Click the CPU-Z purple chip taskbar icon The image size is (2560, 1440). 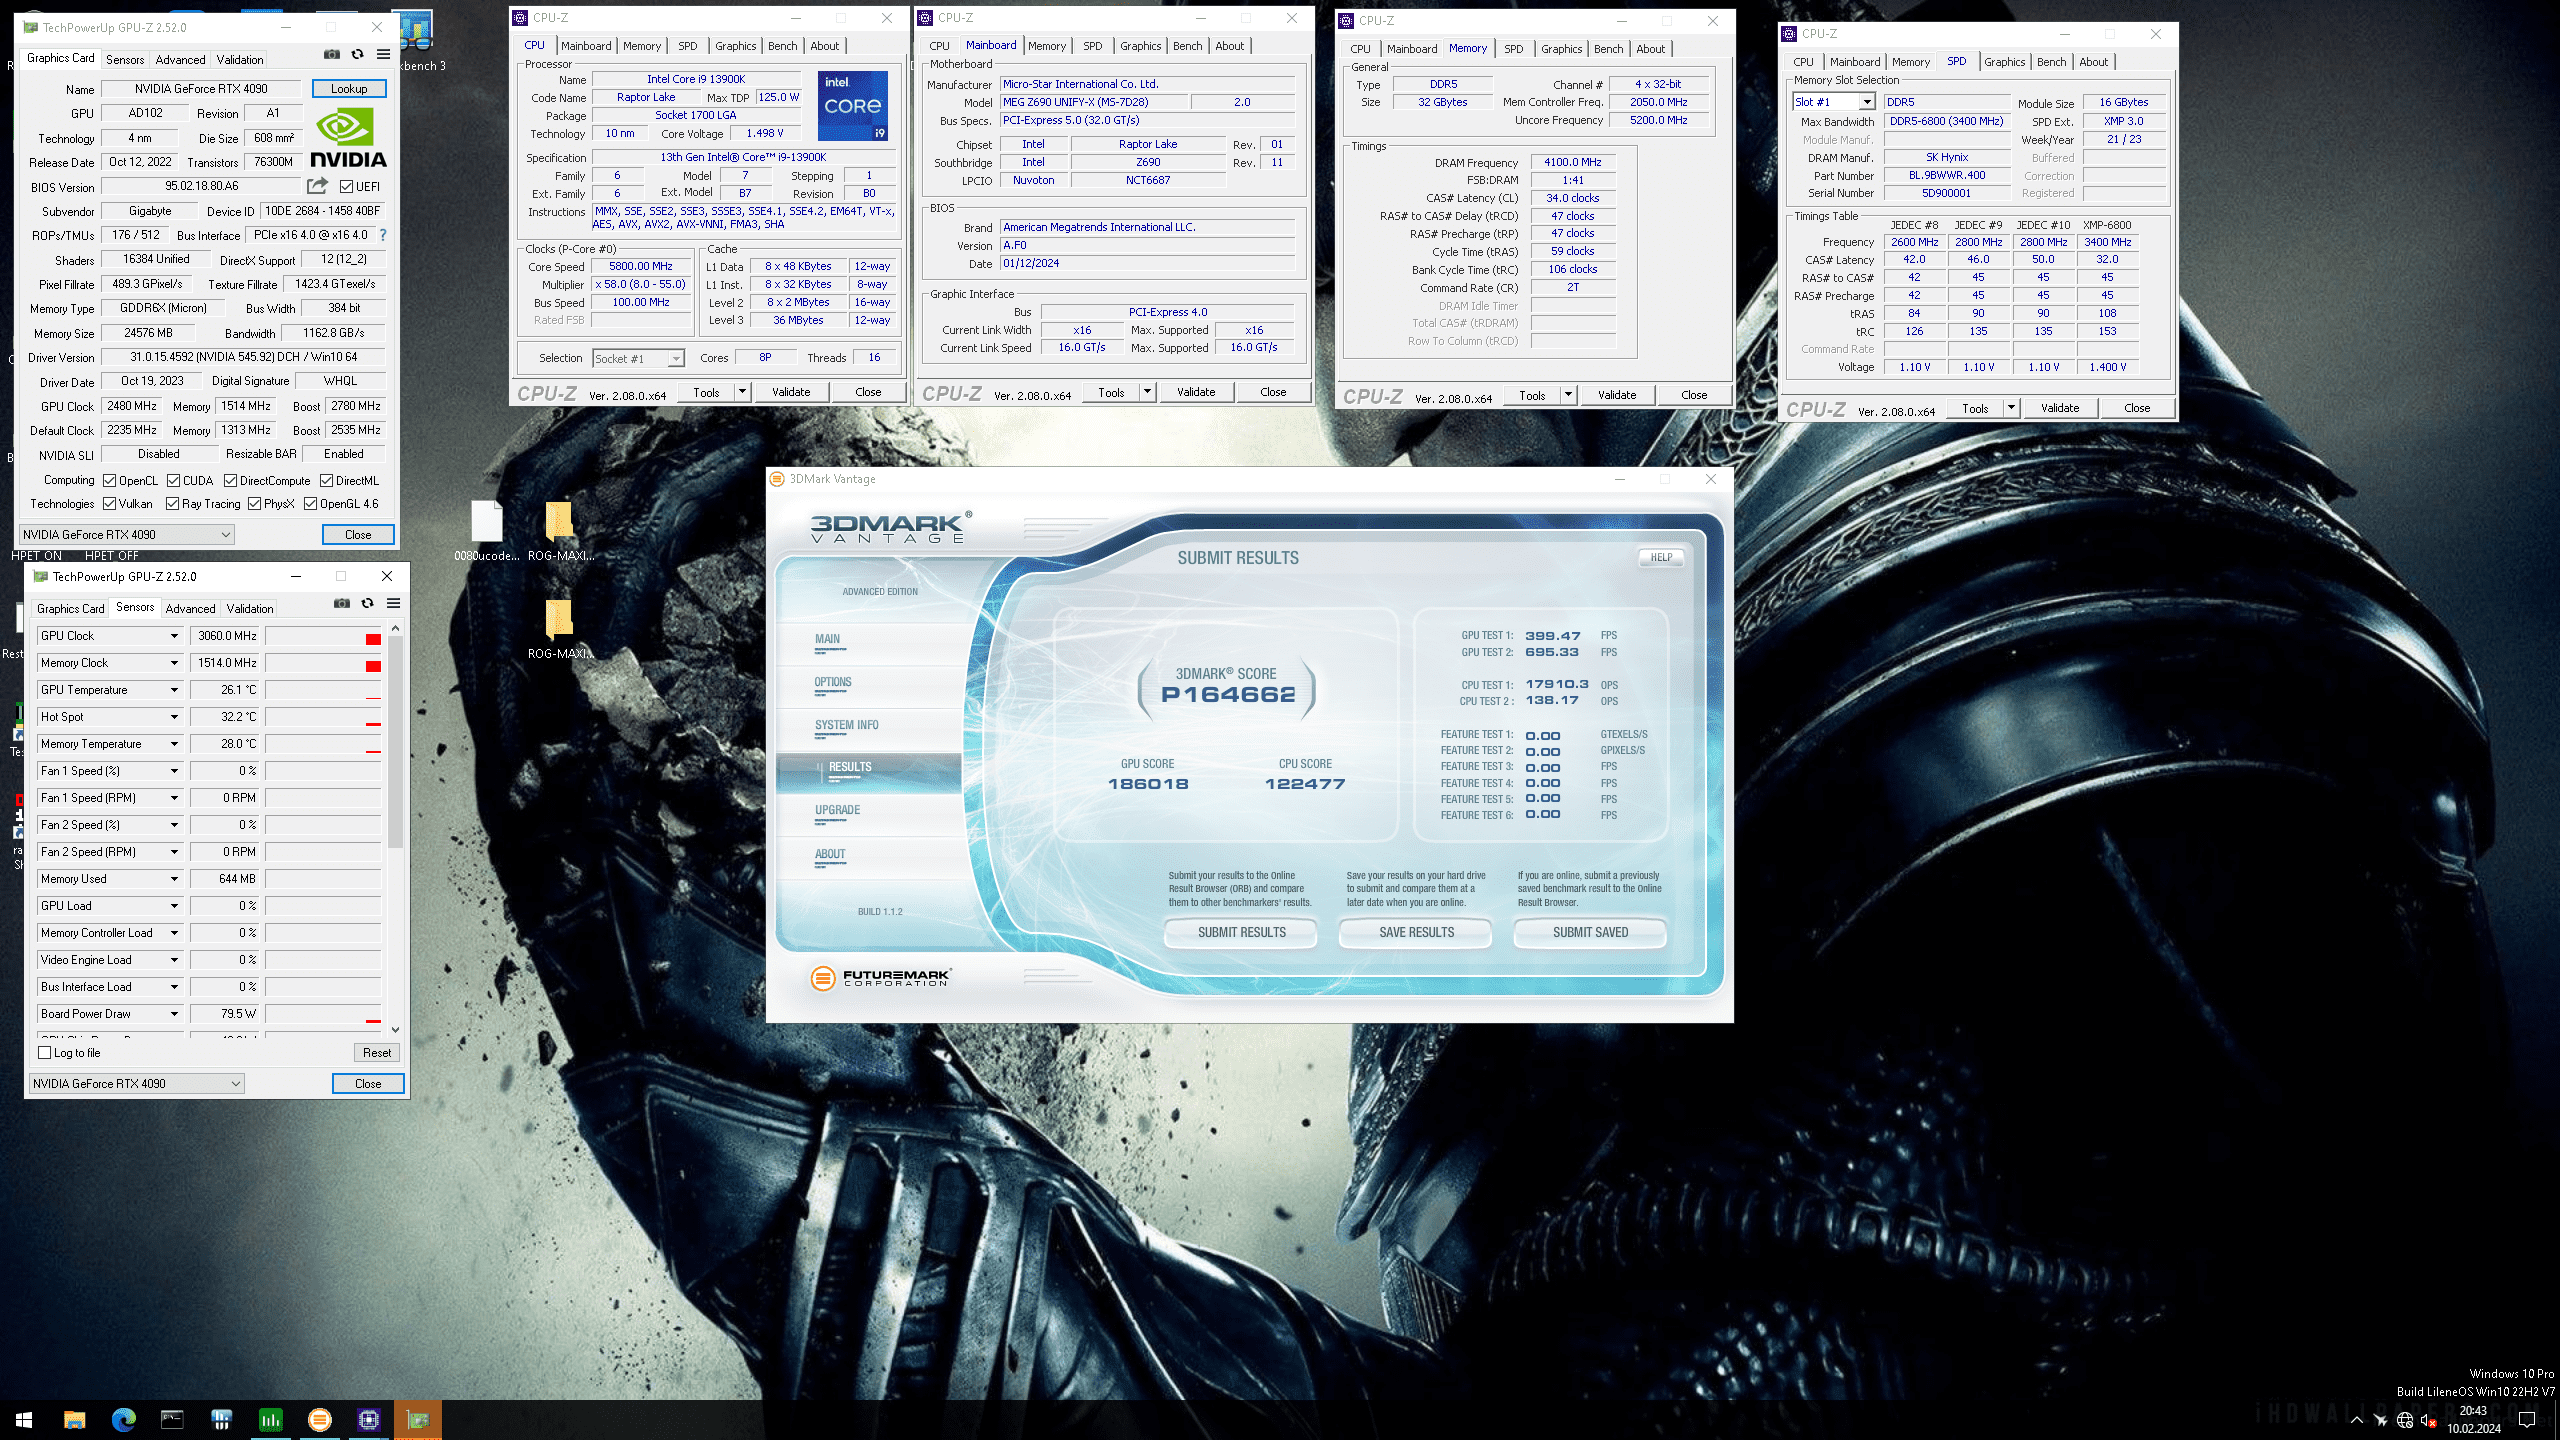(369, 1419)
